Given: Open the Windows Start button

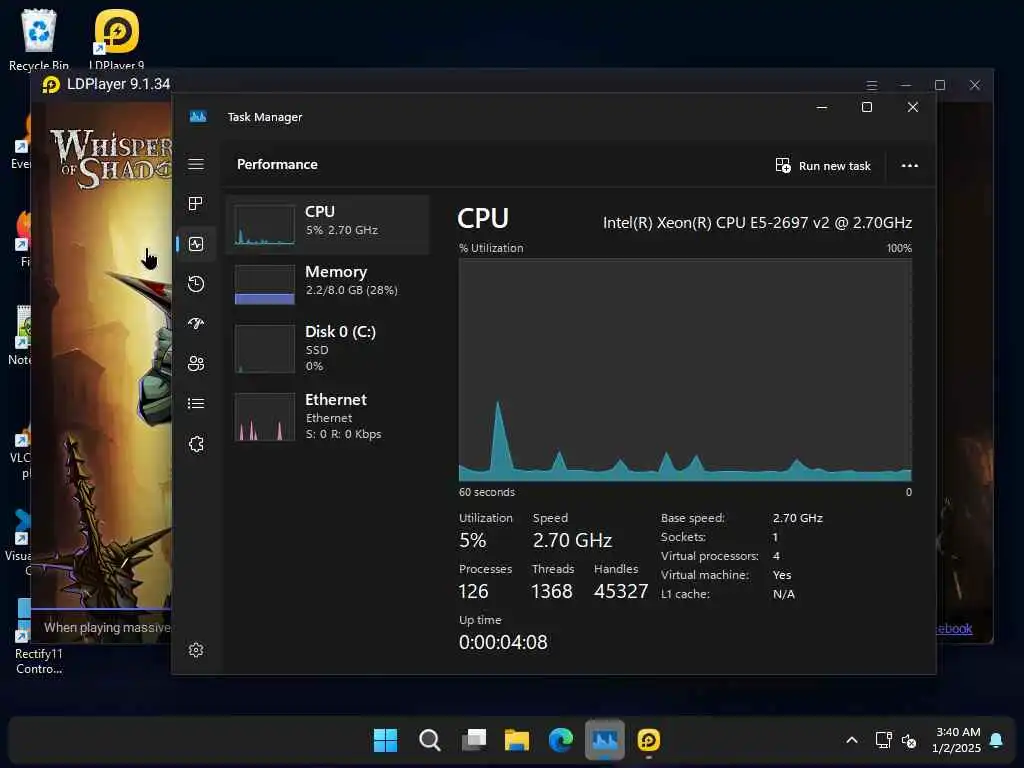Looking at the screenshot, I should click(x=385, y=740).
